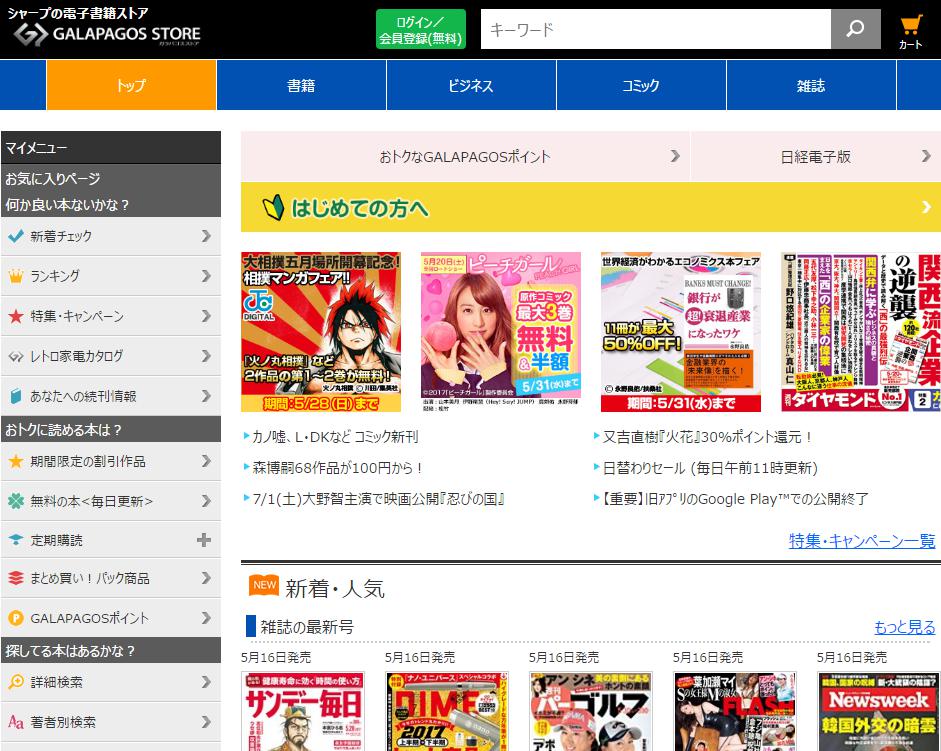This screenshot has width=941, height=751.
Task: Click the magnifier search button
Action: (855, 29)
